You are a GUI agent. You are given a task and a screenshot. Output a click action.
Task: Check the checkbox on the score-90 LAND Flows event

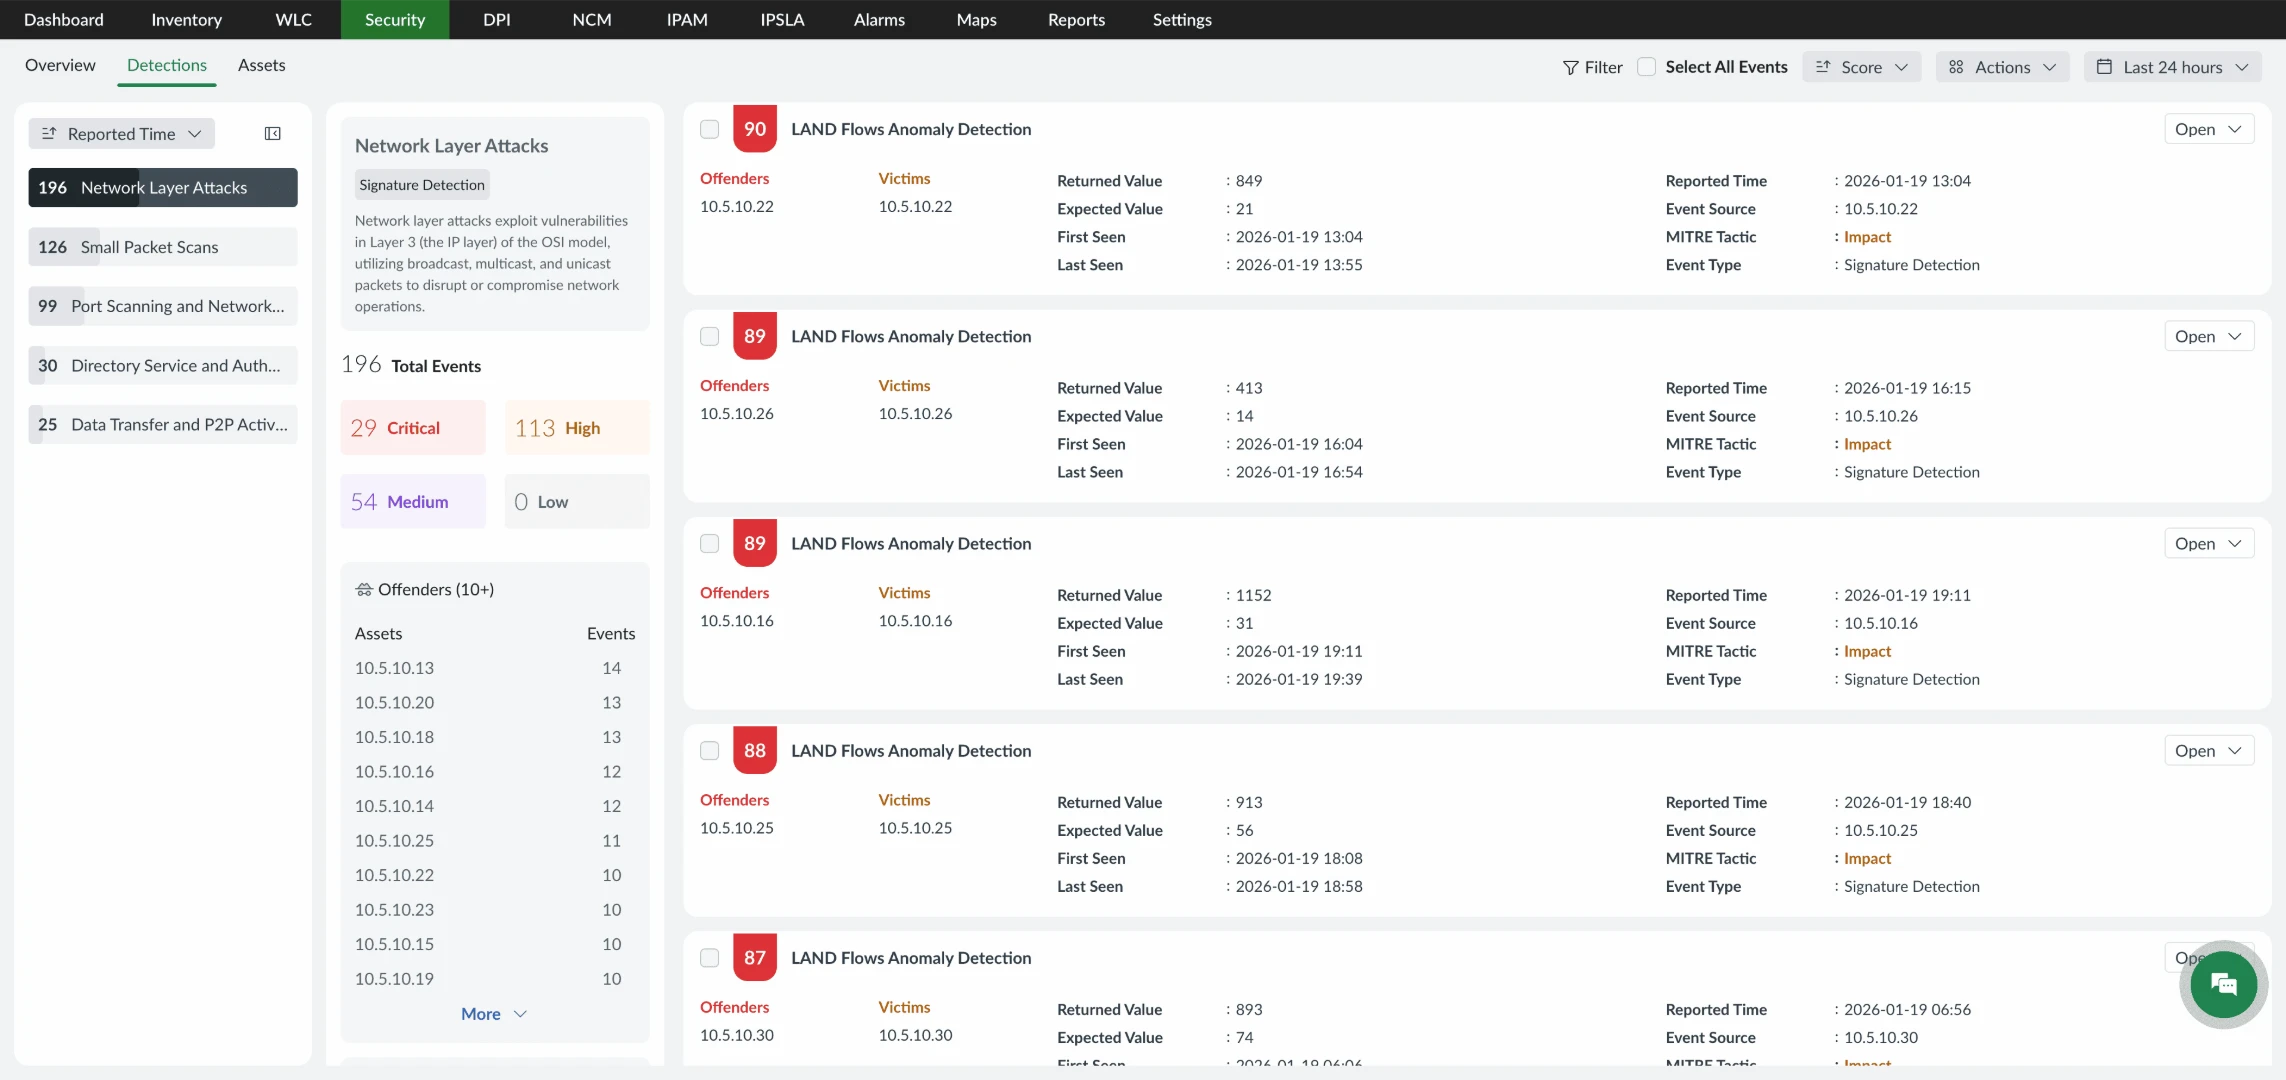tap(709, 129)
